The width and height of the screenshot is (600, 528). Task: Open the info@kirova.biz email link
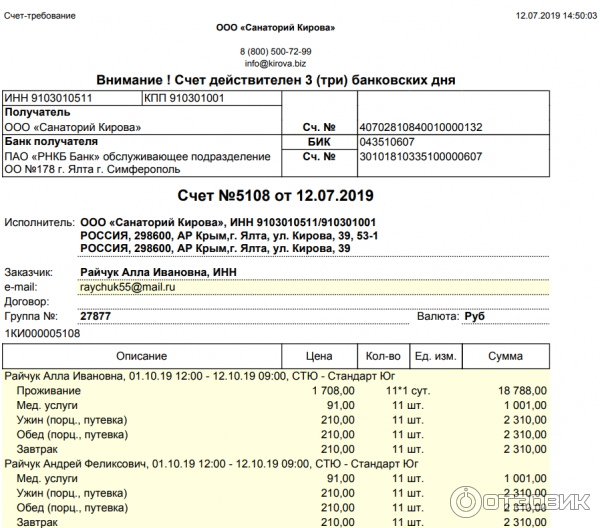(x=276, y=63)
